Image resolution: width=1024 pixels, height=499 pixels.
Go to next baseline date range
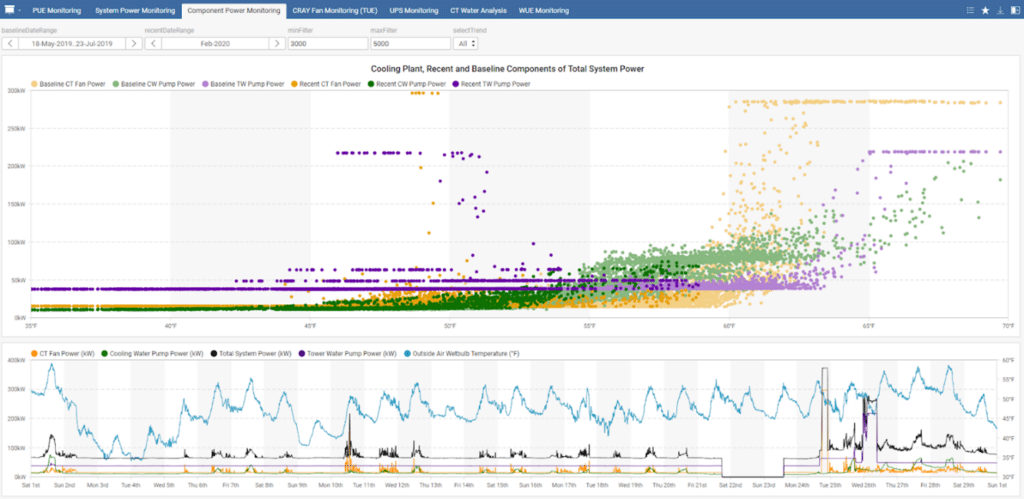pyautogui.click(x=133, y=43)
